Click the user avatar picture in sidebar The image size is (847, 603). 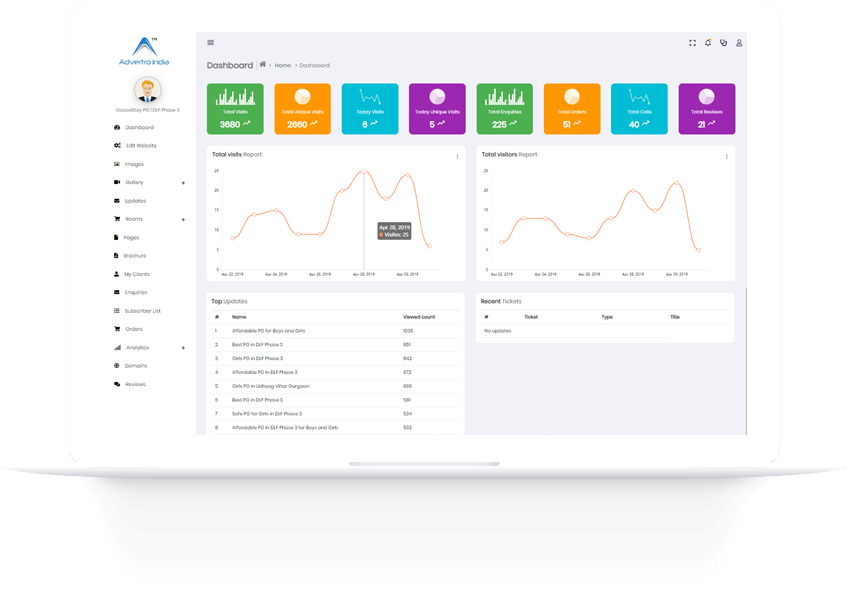147,90
